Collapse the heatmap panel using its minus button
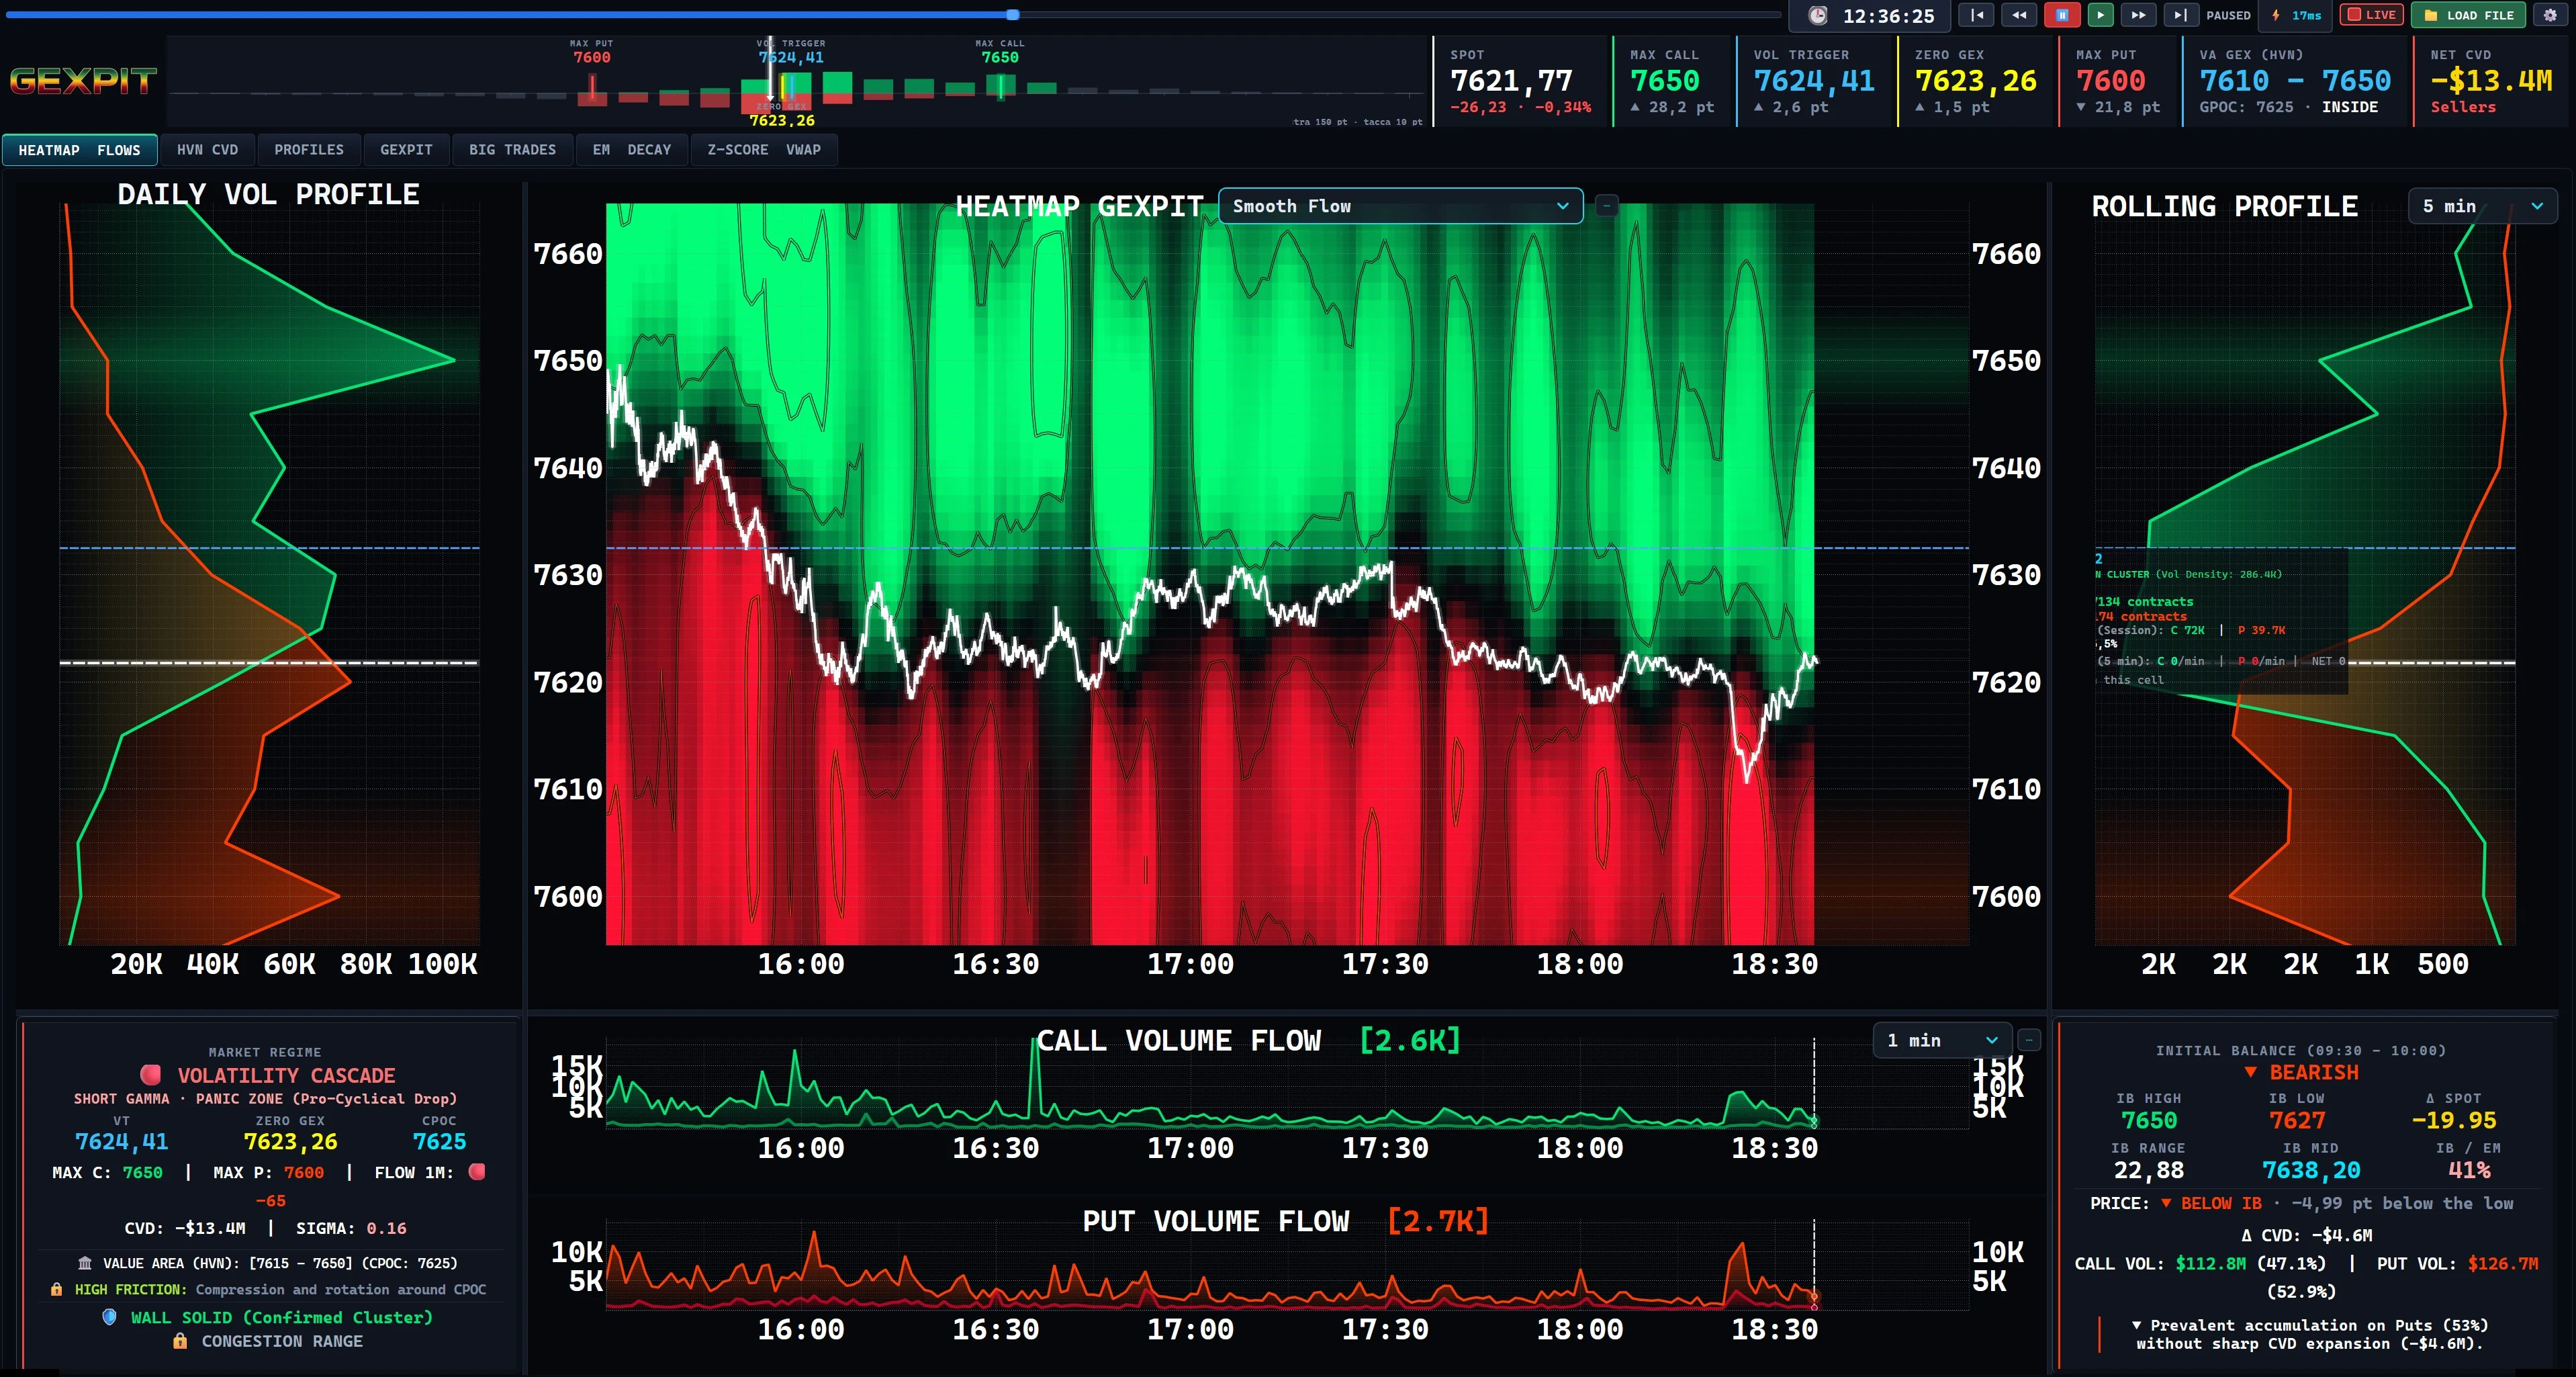 tap(1606, 206)
